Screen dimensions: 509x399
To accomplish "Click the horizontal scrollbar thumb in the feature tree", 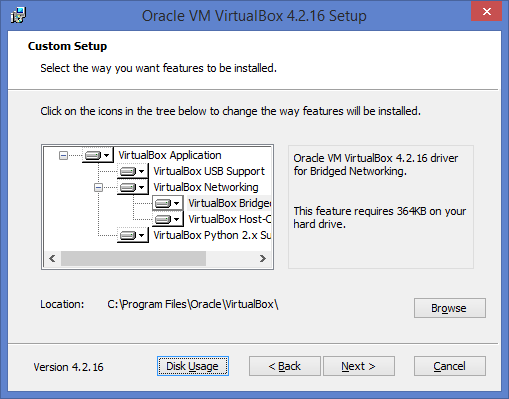I will 133,258.
